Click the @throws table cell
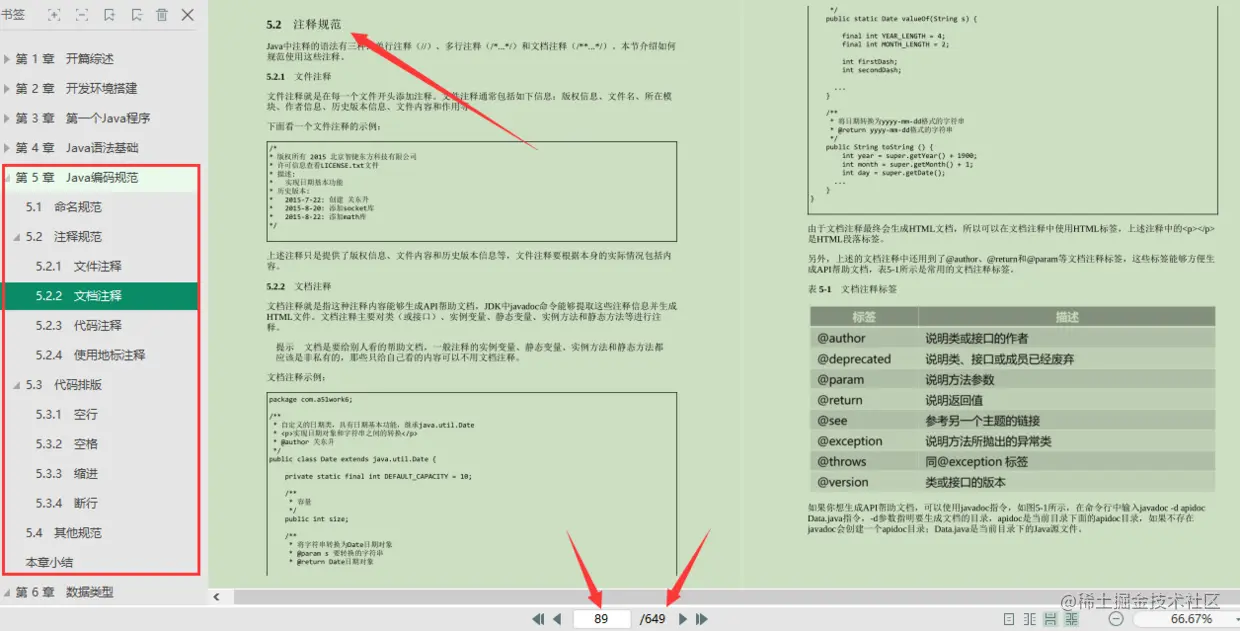Image resolution: width=1240 pixels, height=631 pixels. [862, 462]
